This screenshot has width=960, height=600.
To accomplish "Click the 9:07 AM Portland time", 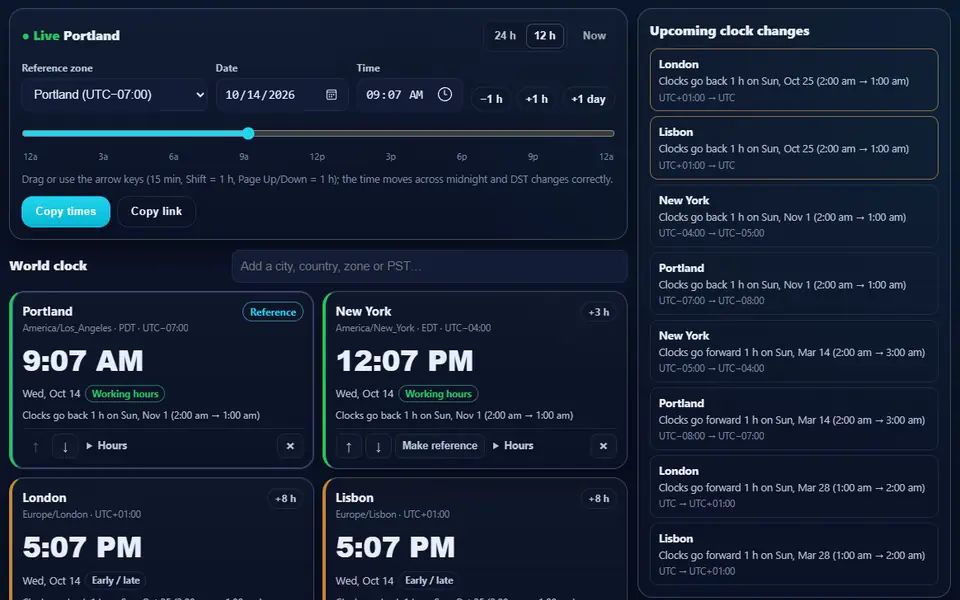I will click(83, 361).
